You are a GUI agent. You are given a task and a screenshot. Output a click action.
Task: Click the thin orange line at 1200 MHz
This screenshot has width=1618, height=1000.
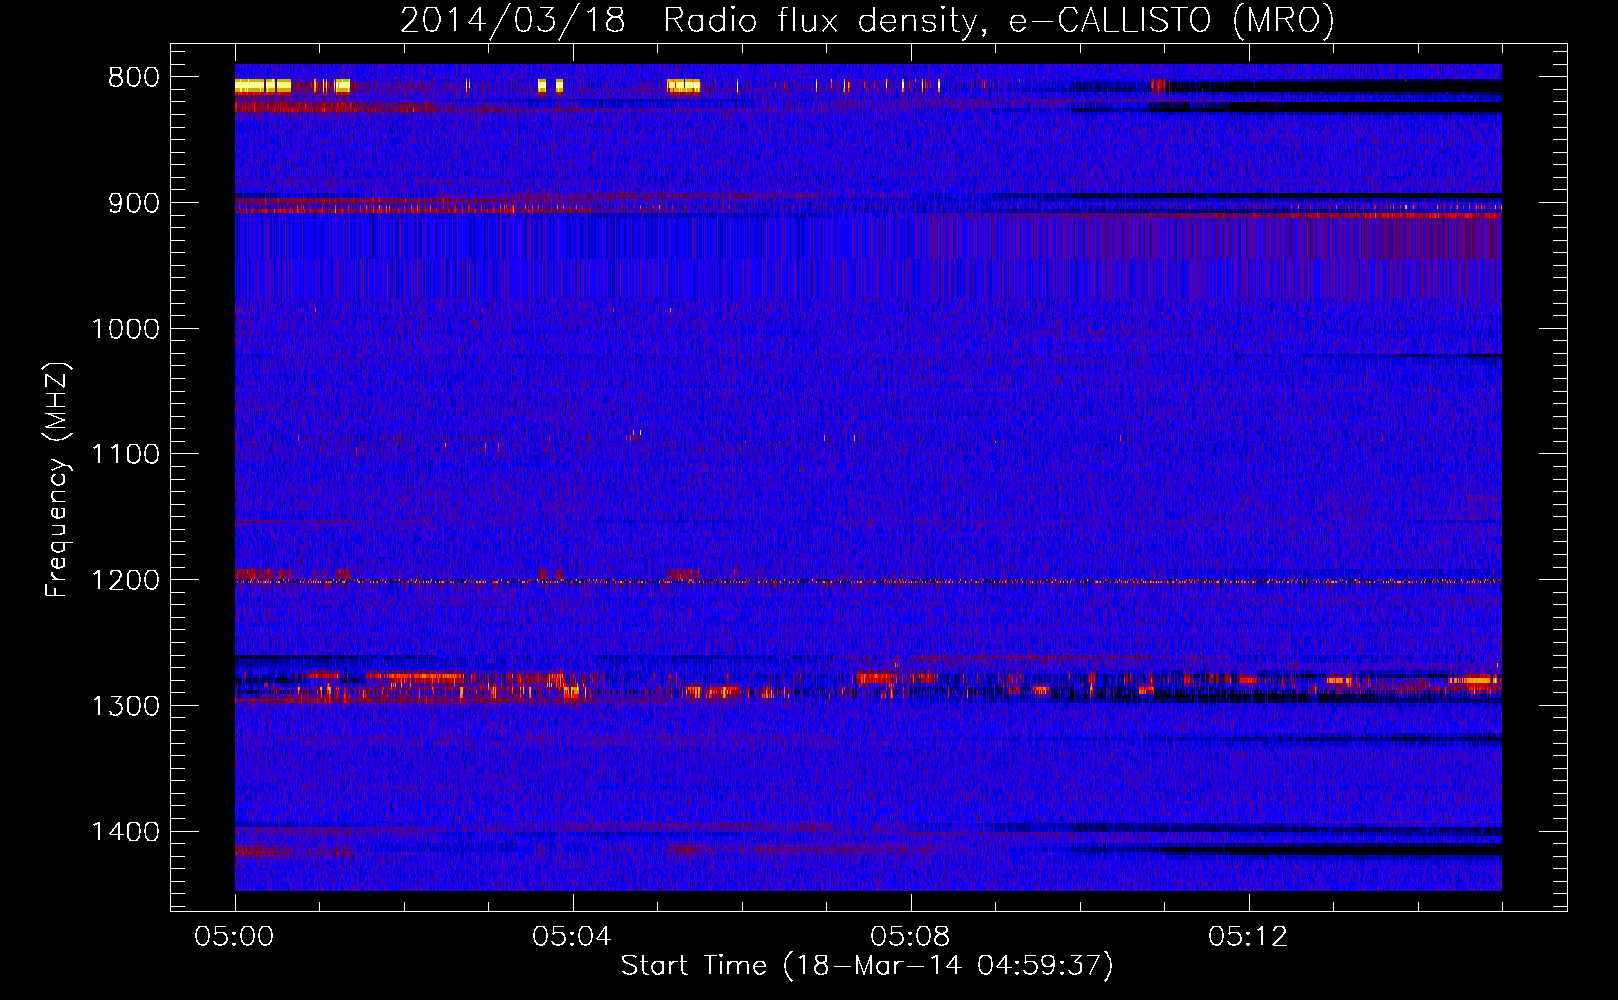coord(868,581)
